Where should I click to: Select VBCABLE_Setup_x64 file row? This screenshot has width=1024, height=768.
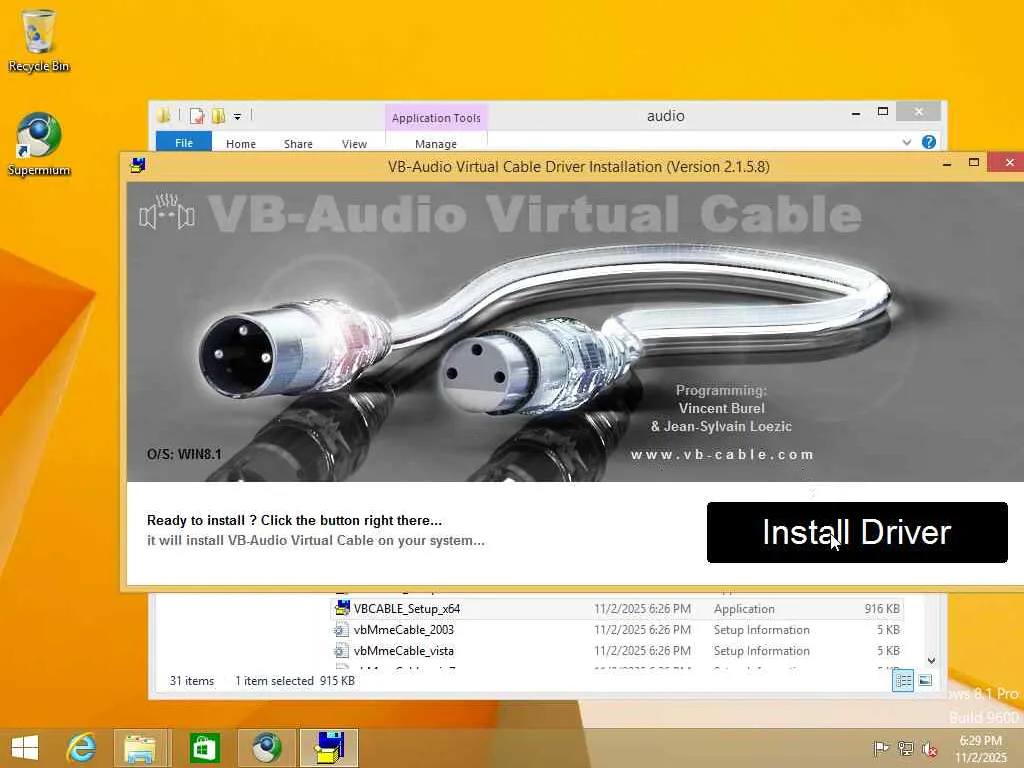(x=617, y=609)
